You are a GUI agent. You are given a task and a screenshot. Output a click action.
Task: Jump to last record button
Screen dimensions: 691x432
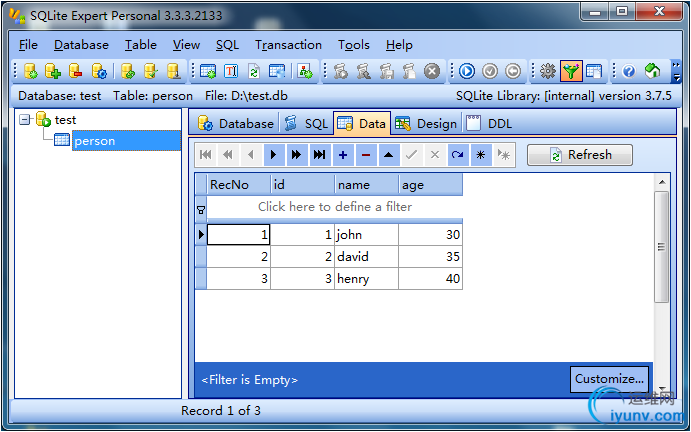[x=319, y=155]
